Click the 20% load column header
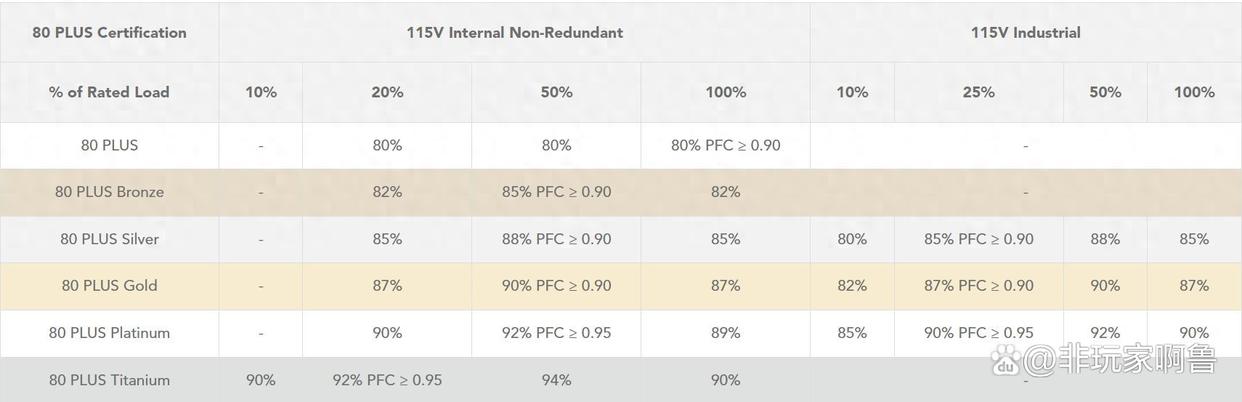Image resolution: width=1242 pixels, height=402 pixels. (387, 92)
